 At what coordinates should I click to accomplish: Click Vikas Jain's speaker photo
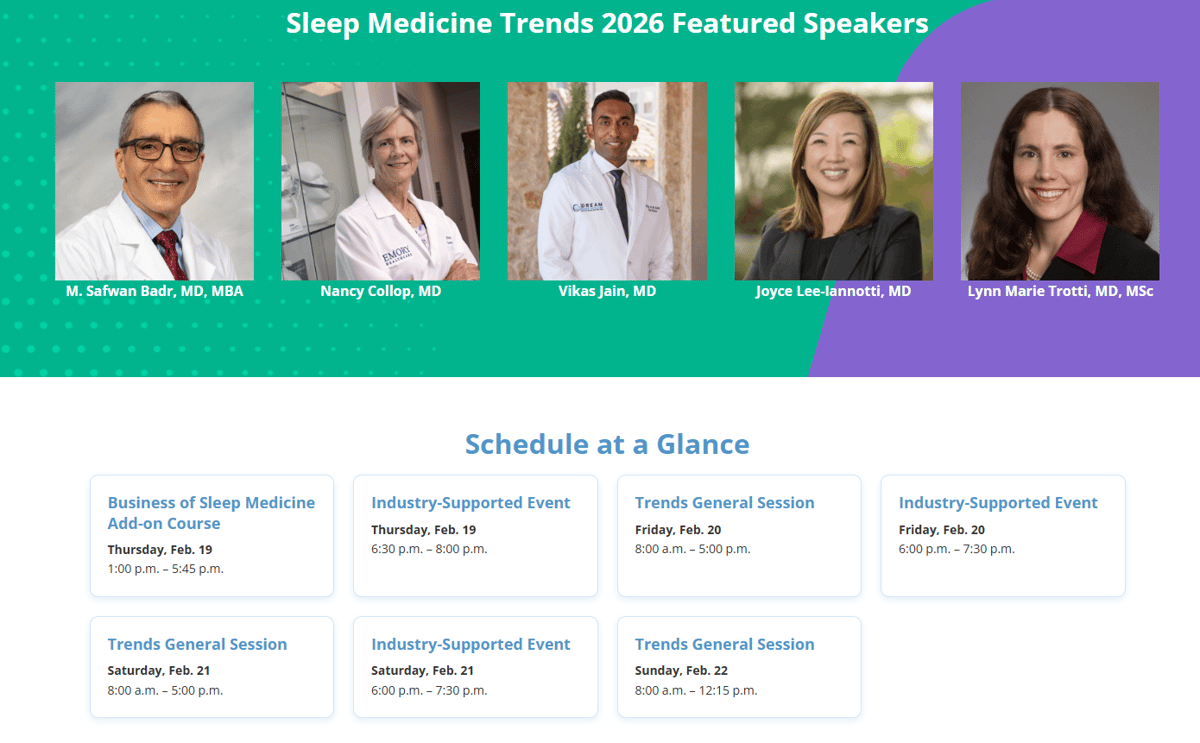(607, 181)
